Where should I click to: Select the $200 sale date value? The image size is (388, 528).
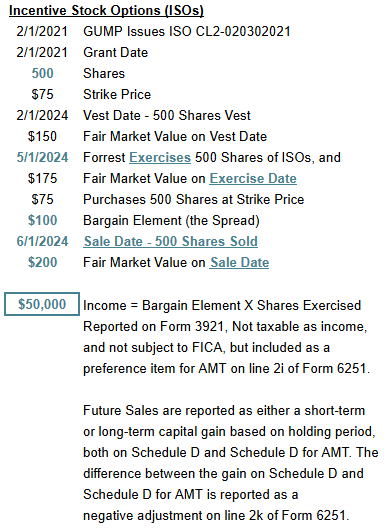coord(42,262)
